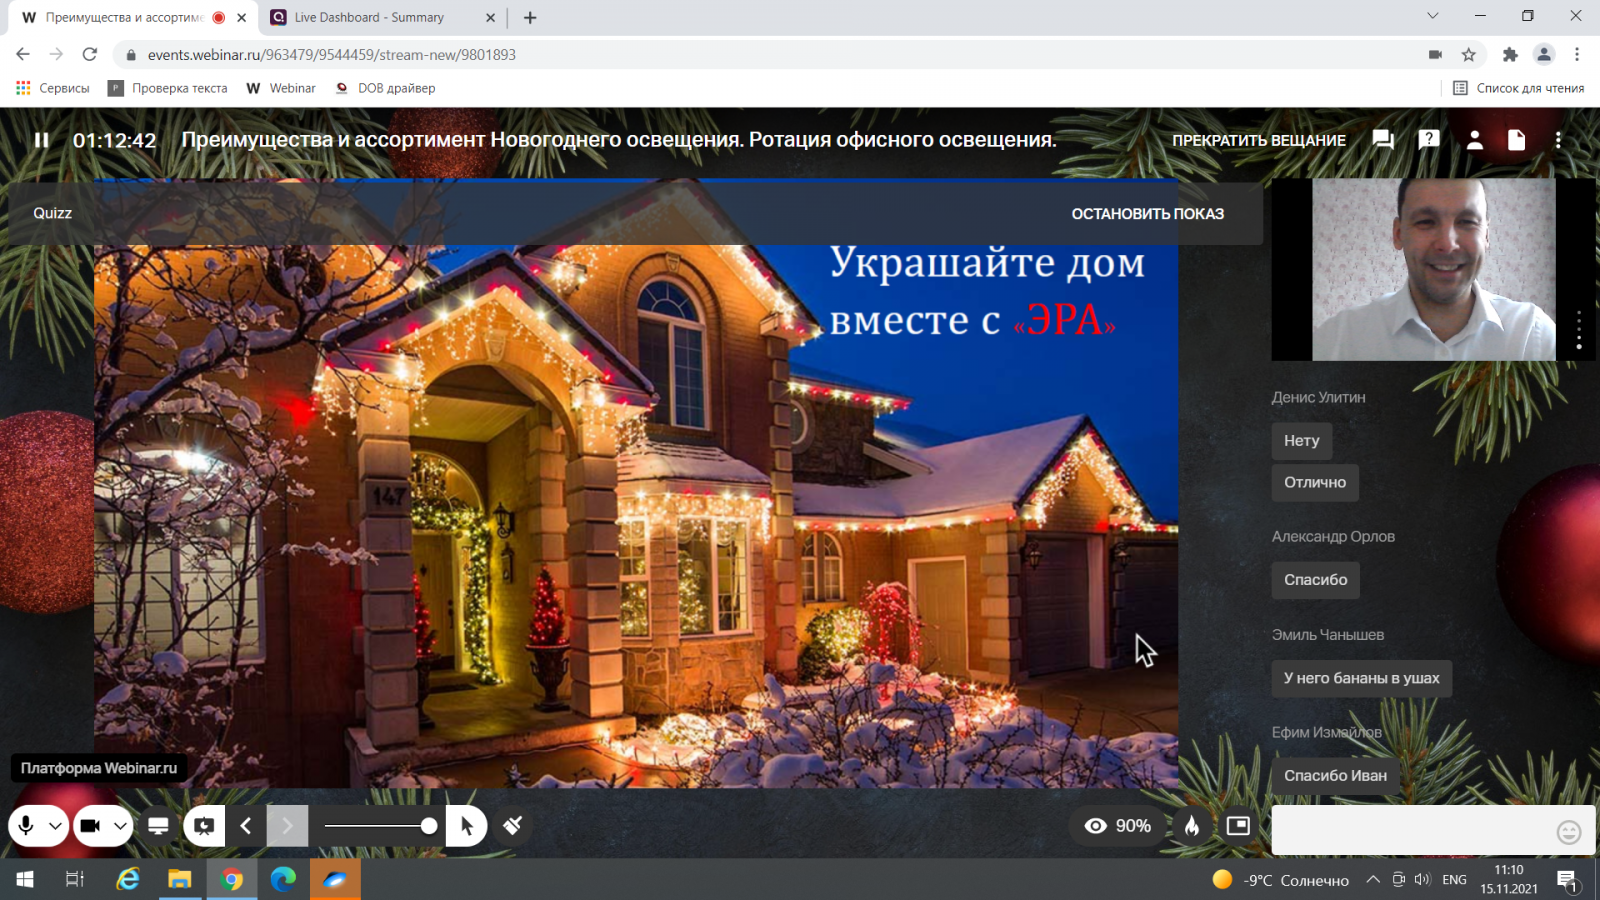The height and width of the screenshot is (900, 1600).
Task: Open a new browser tab
Action: tap(530, 18)
